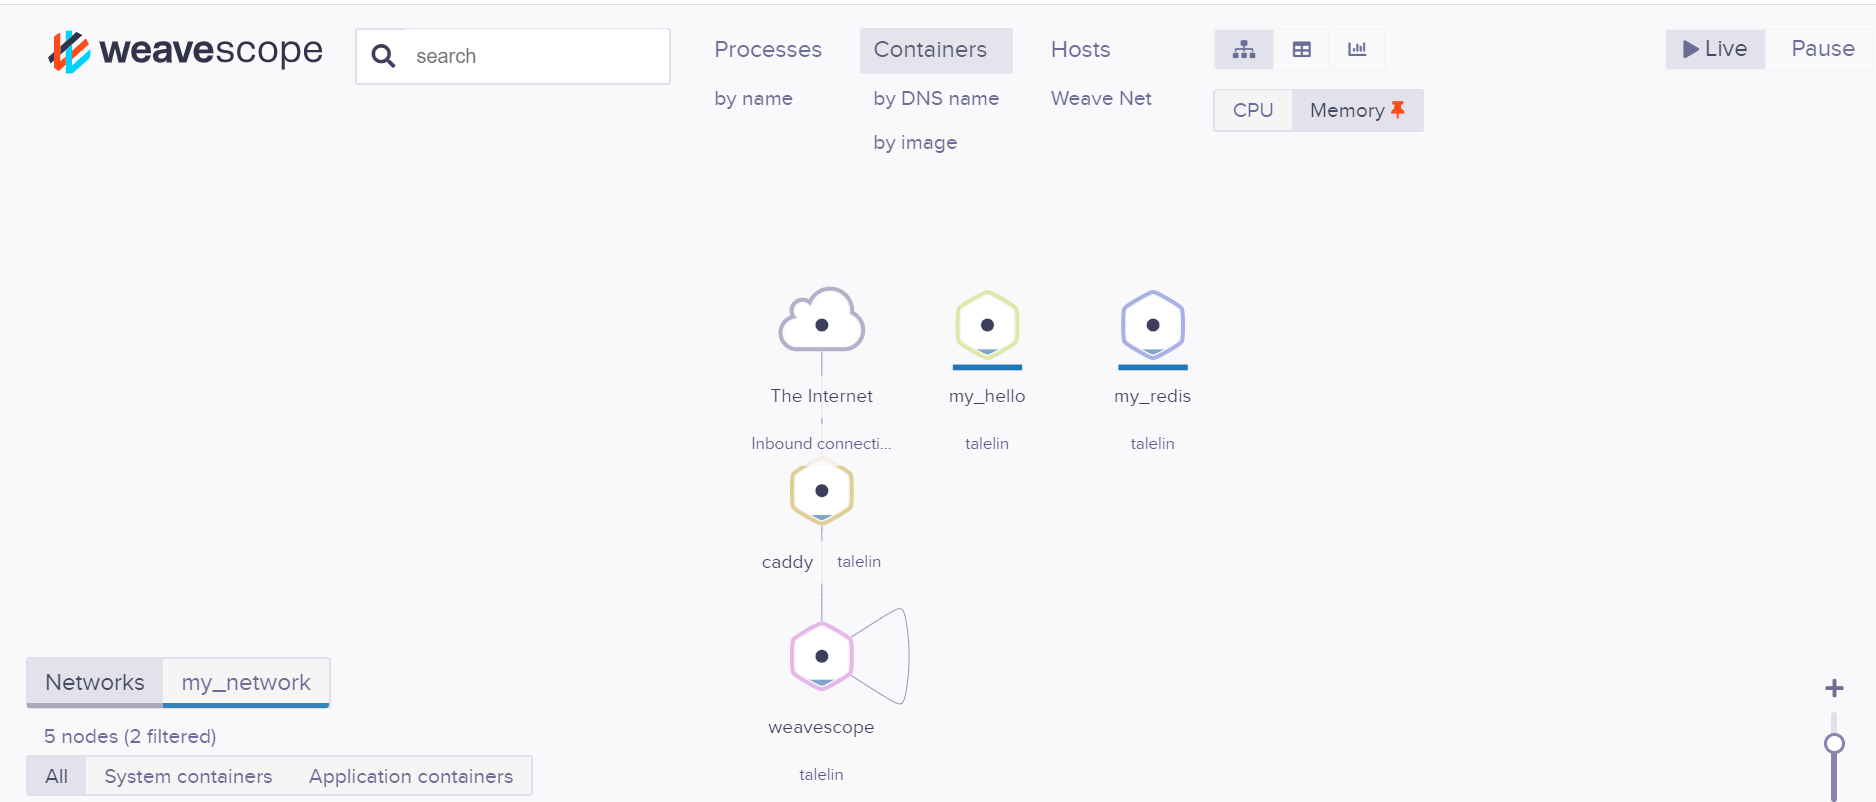Click the my_hello node label
The height and width of the screenshot is (802, 1876).
(x=987, y=396)
